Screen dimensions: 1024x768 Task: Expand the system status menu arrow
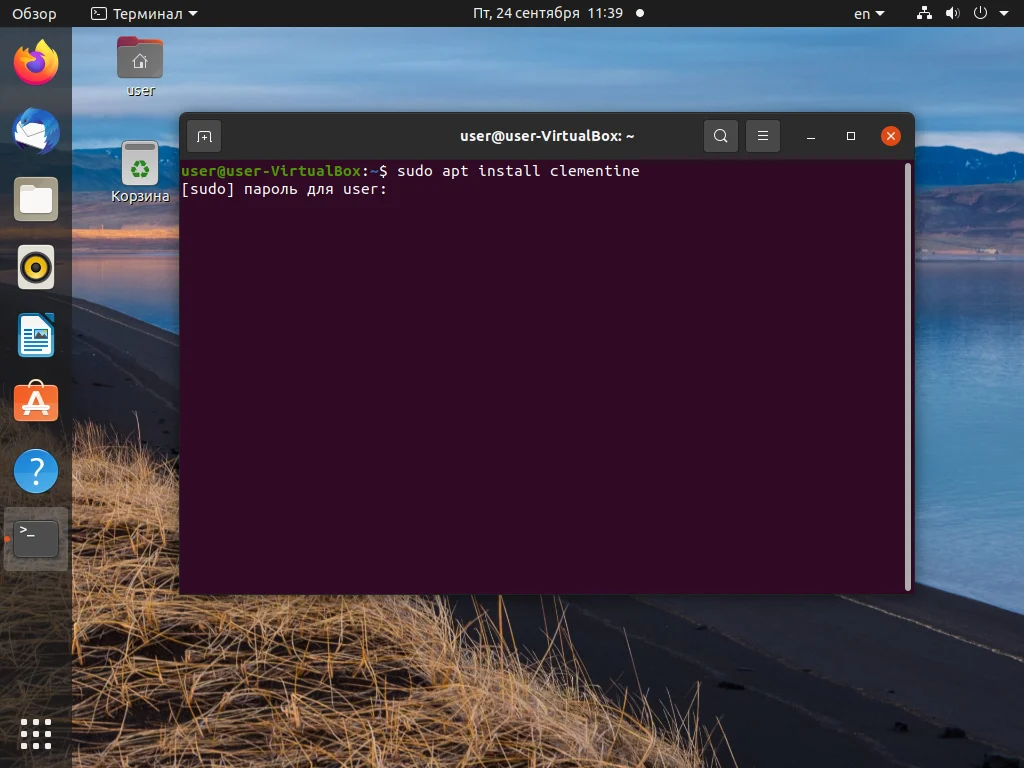click(x=1004, y=13)
